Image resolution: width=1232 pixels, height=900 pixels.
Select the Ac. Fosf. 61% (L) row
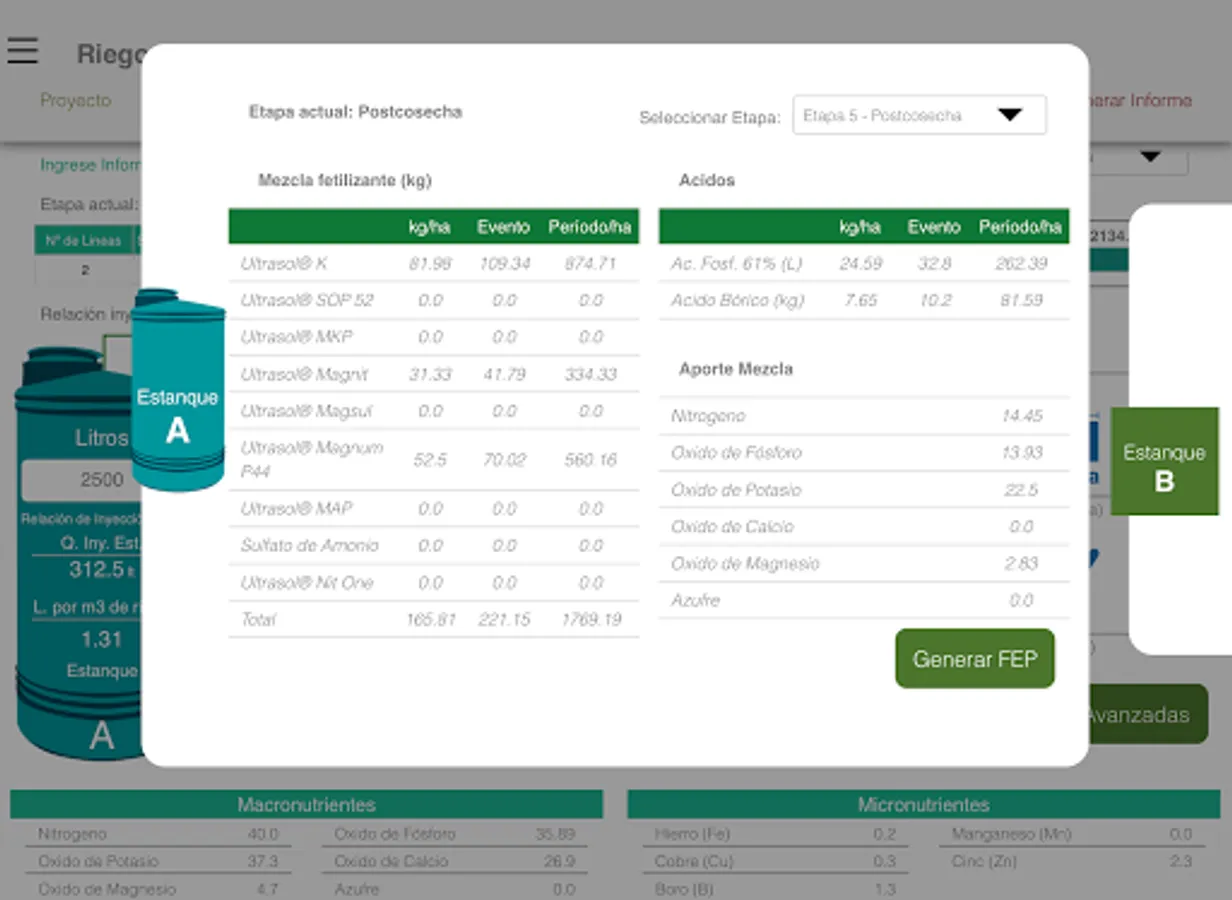pos(864,263)
